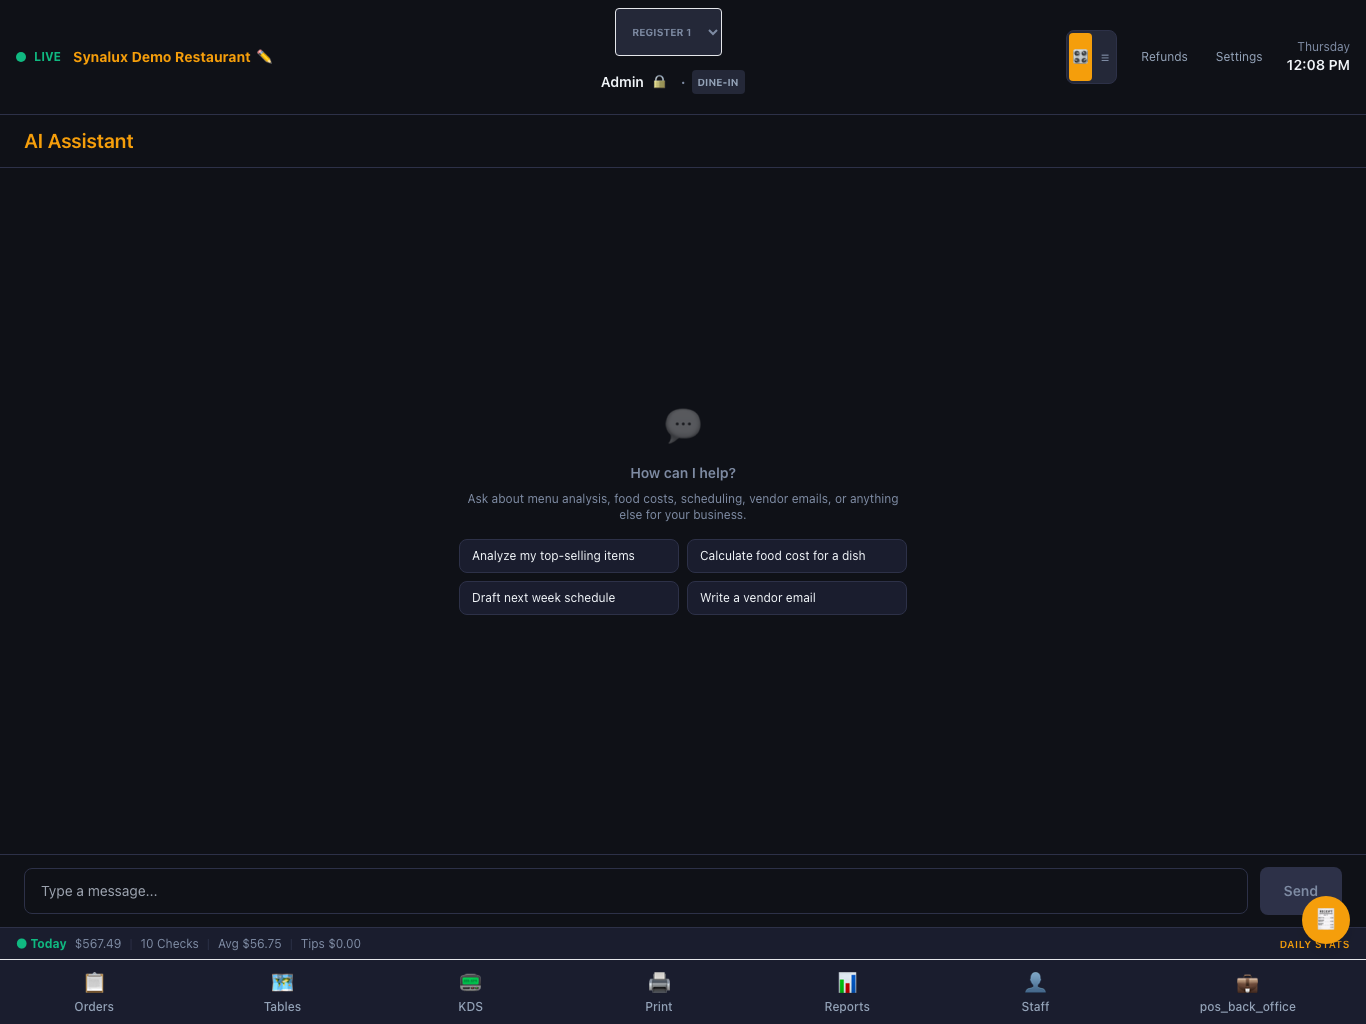Open the Register 1 dropdown
Image resolution: width=1366 pixels, height=1024 pixels.
click(668, 32)
